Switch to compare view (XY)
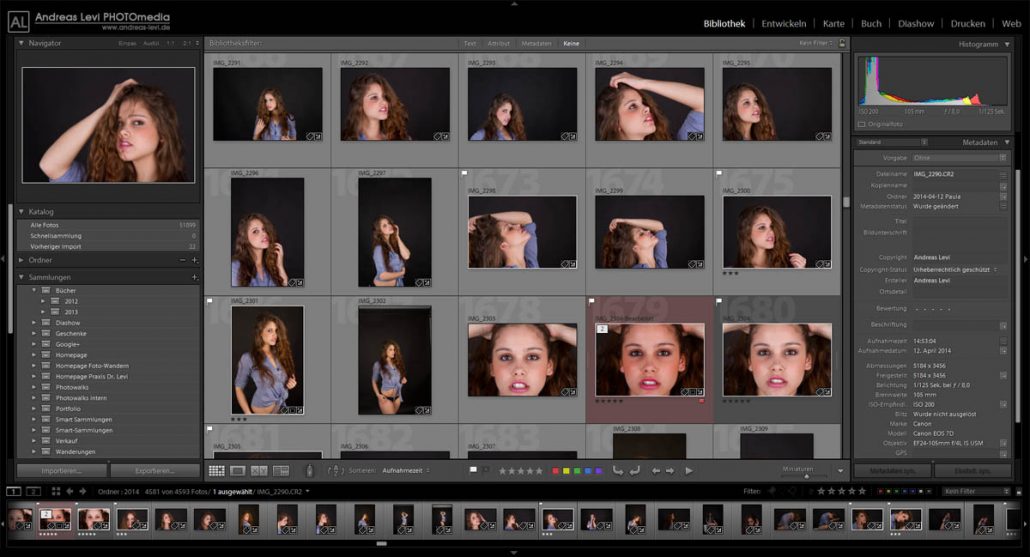1030x557 pixels. 259,471
